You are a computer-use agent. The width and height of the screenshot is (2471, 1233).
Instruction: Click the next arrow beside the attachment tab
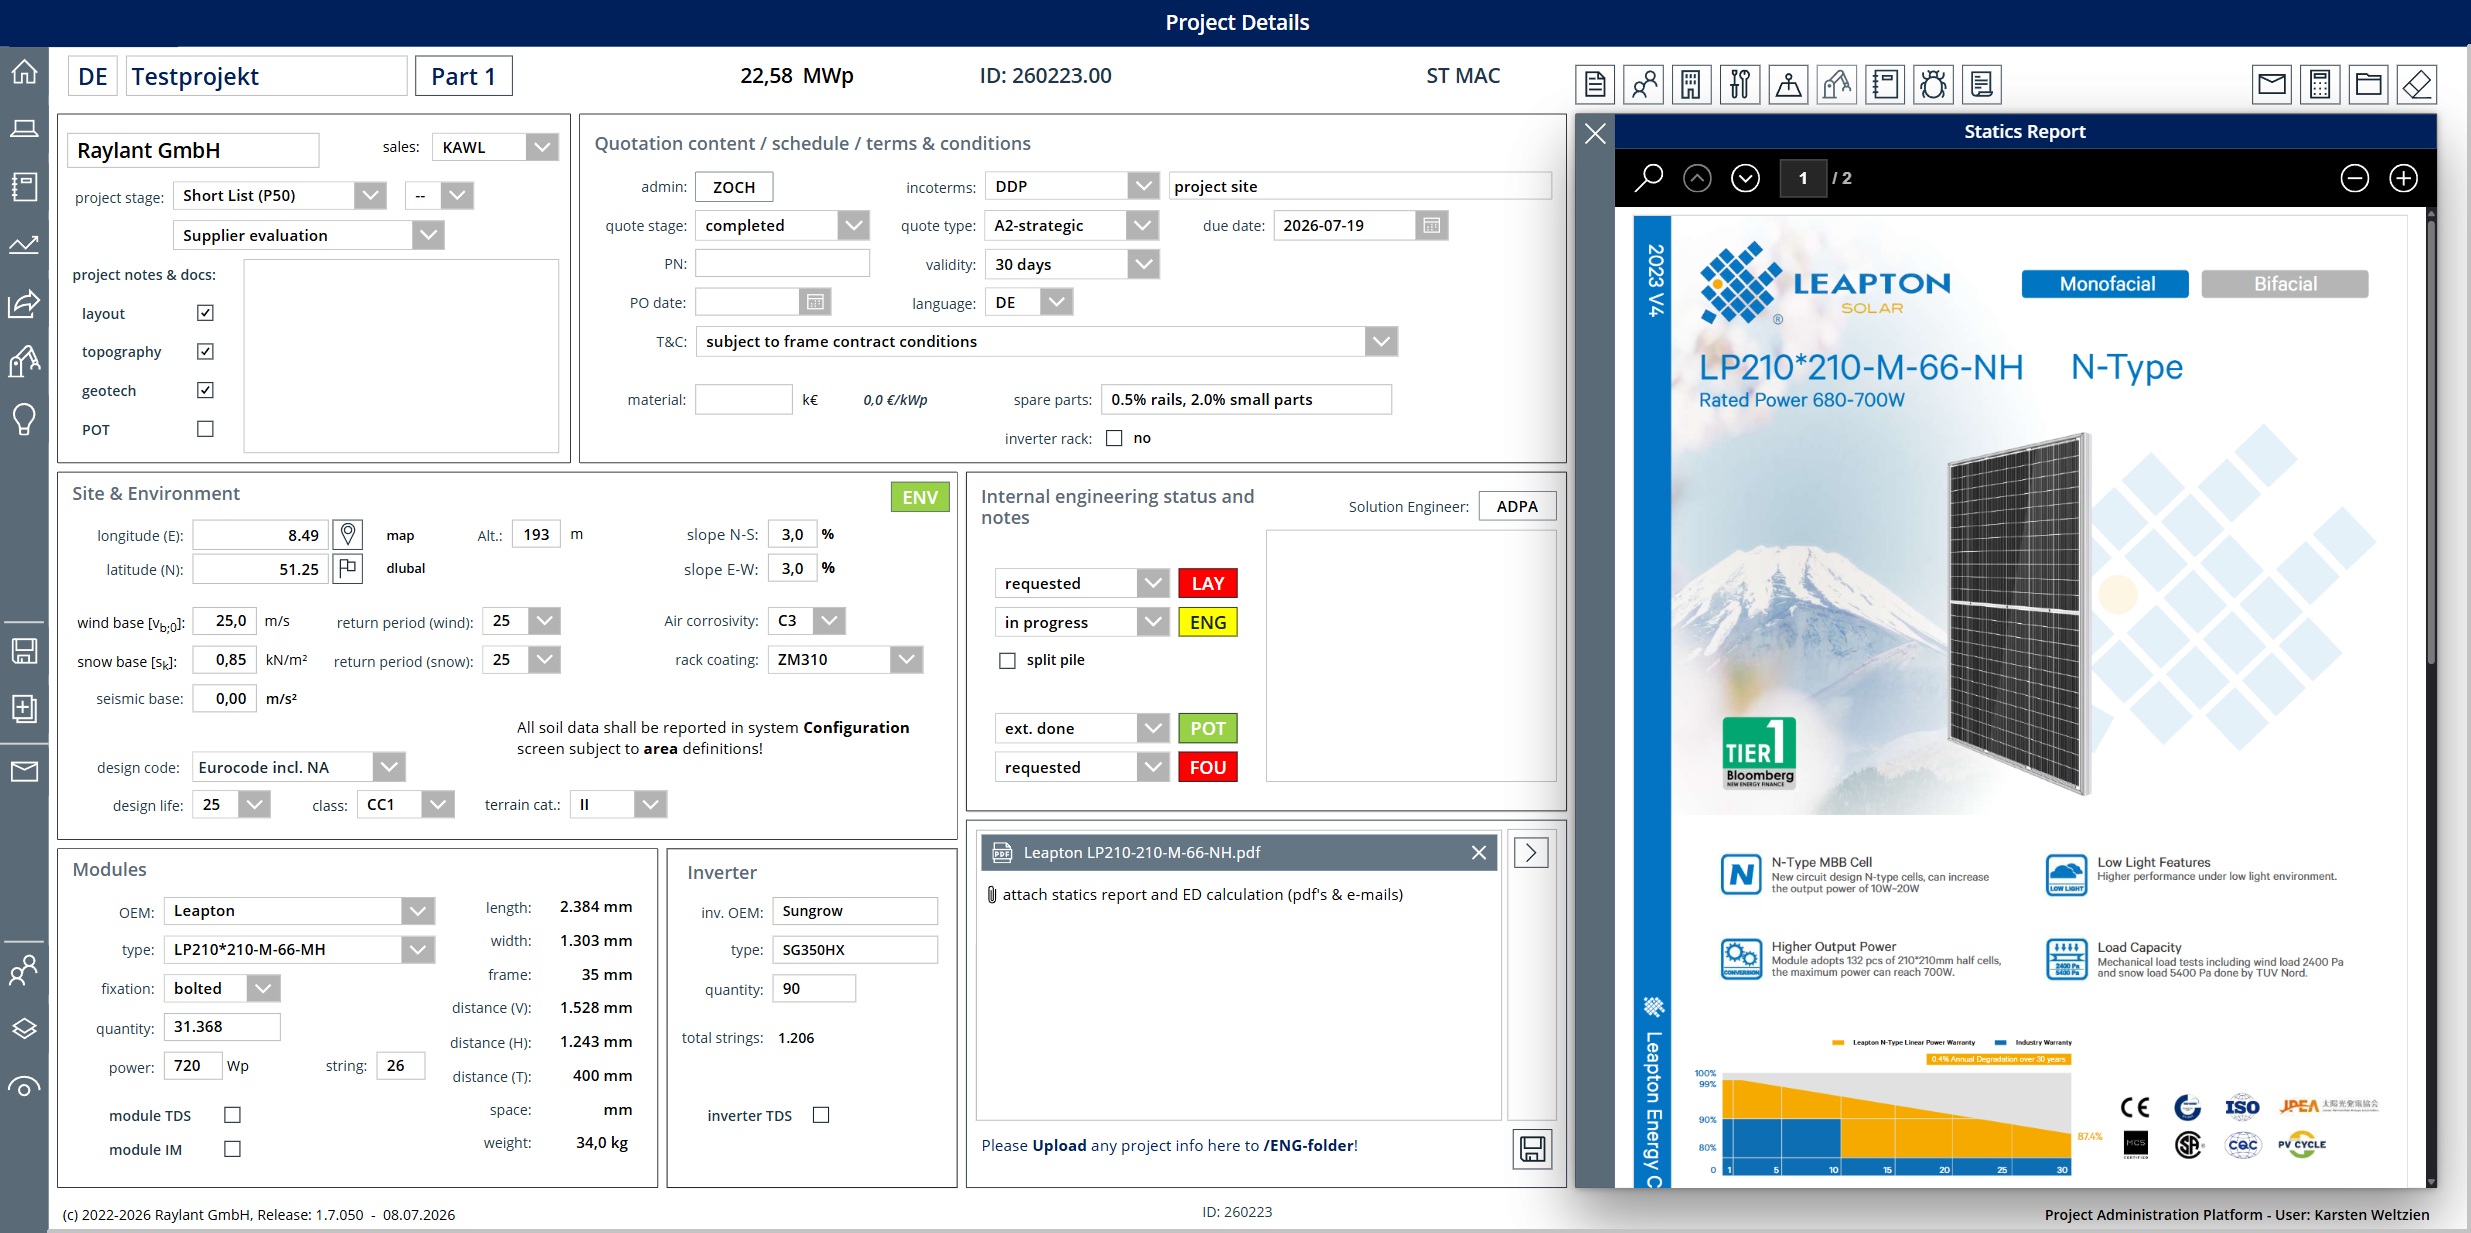[1531, 853]
